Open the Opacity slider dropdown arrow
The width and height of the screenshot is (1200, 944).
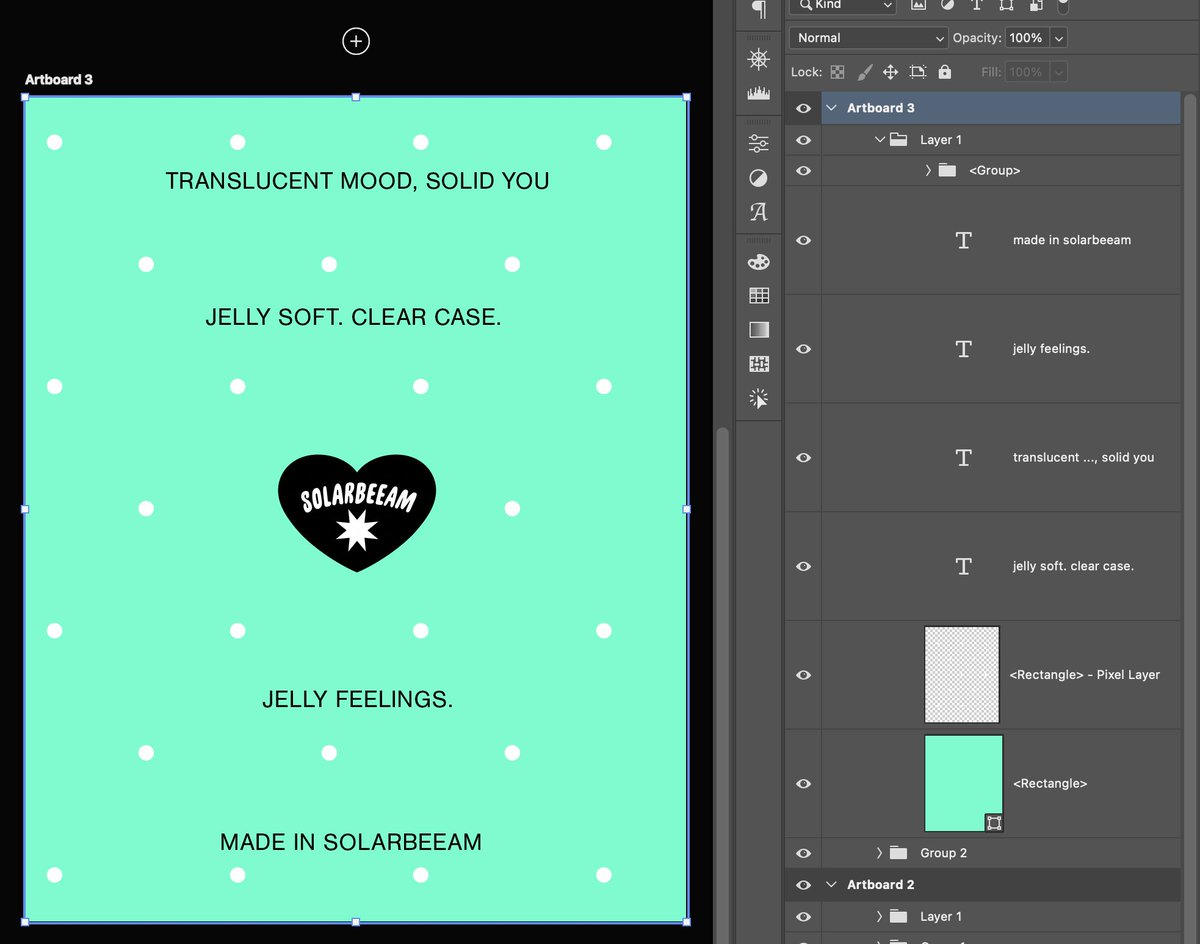1059,38
